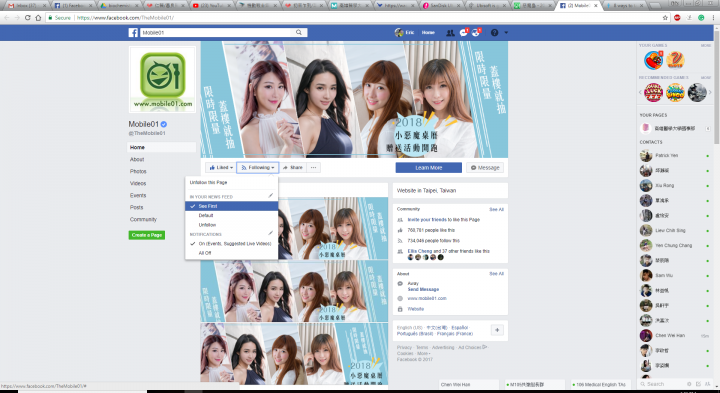Click the magnifier search icon in Facebook search box
Image resolution: width=720 pixels, height=393 pixels.
pos(299,33)
